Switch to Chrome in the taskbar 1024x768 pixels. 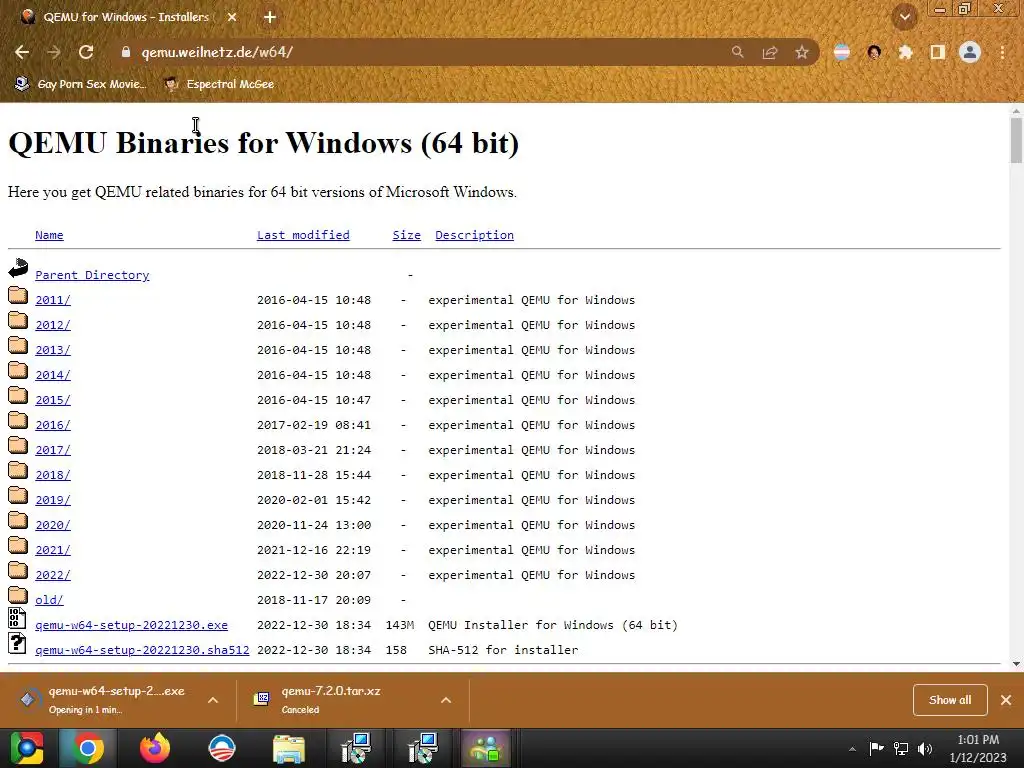88,748
